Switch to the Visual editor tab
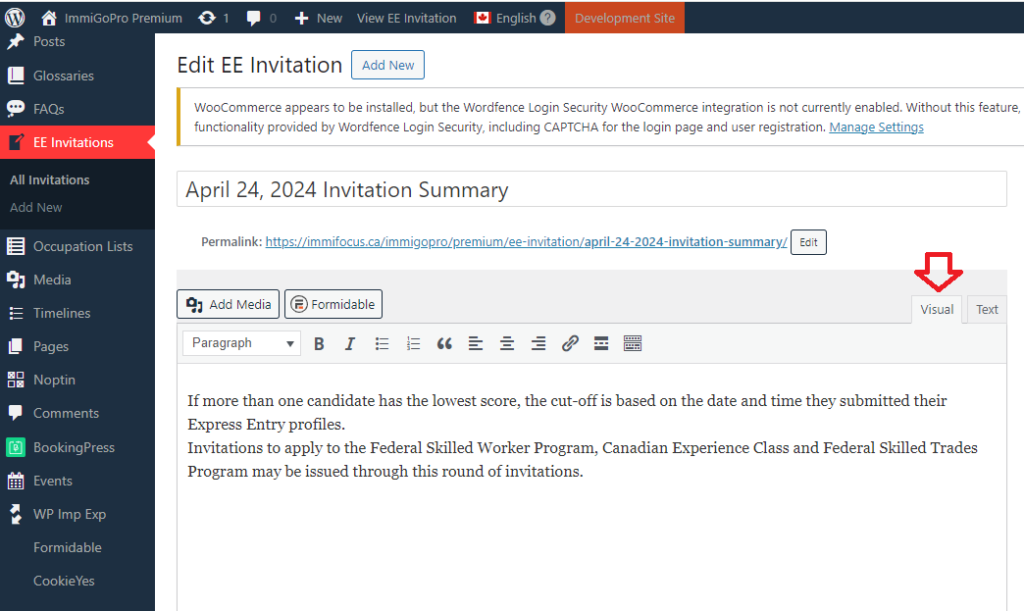1024x611 pixels. (937, 309)
